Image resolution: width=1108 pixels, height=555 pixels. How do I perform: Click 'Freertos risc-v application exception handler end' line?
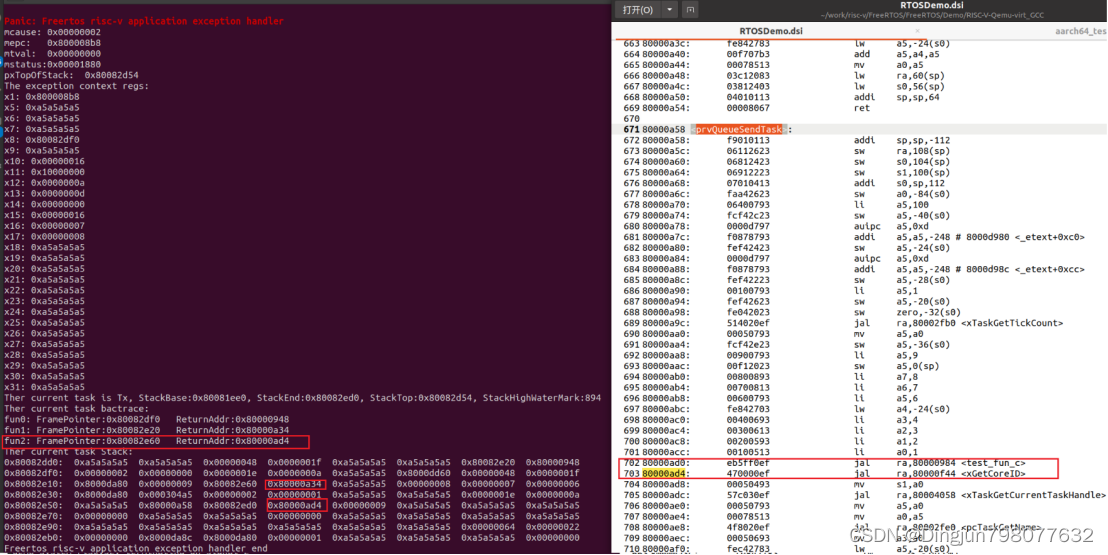point(136,549)
